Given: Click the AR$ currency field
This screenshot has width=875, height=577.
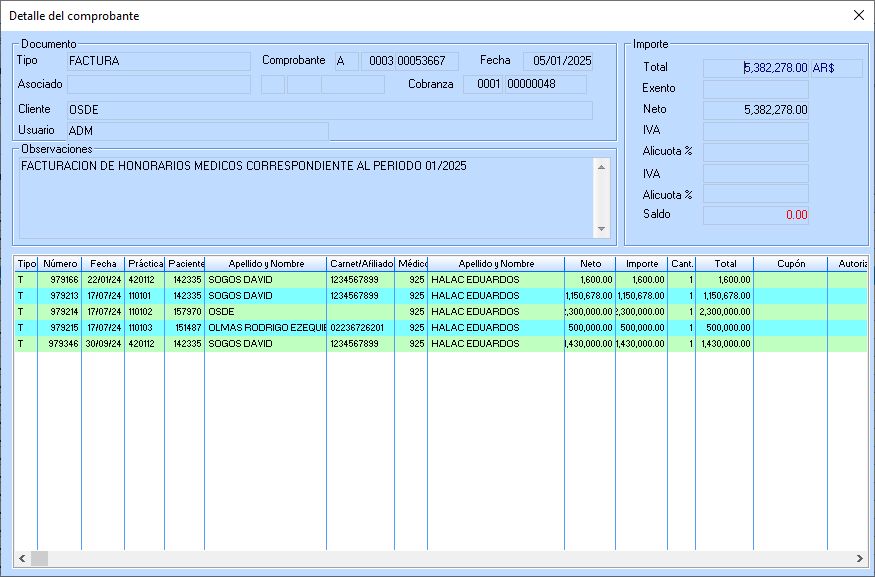Looking at the screenshot, I should click(836, 68).
